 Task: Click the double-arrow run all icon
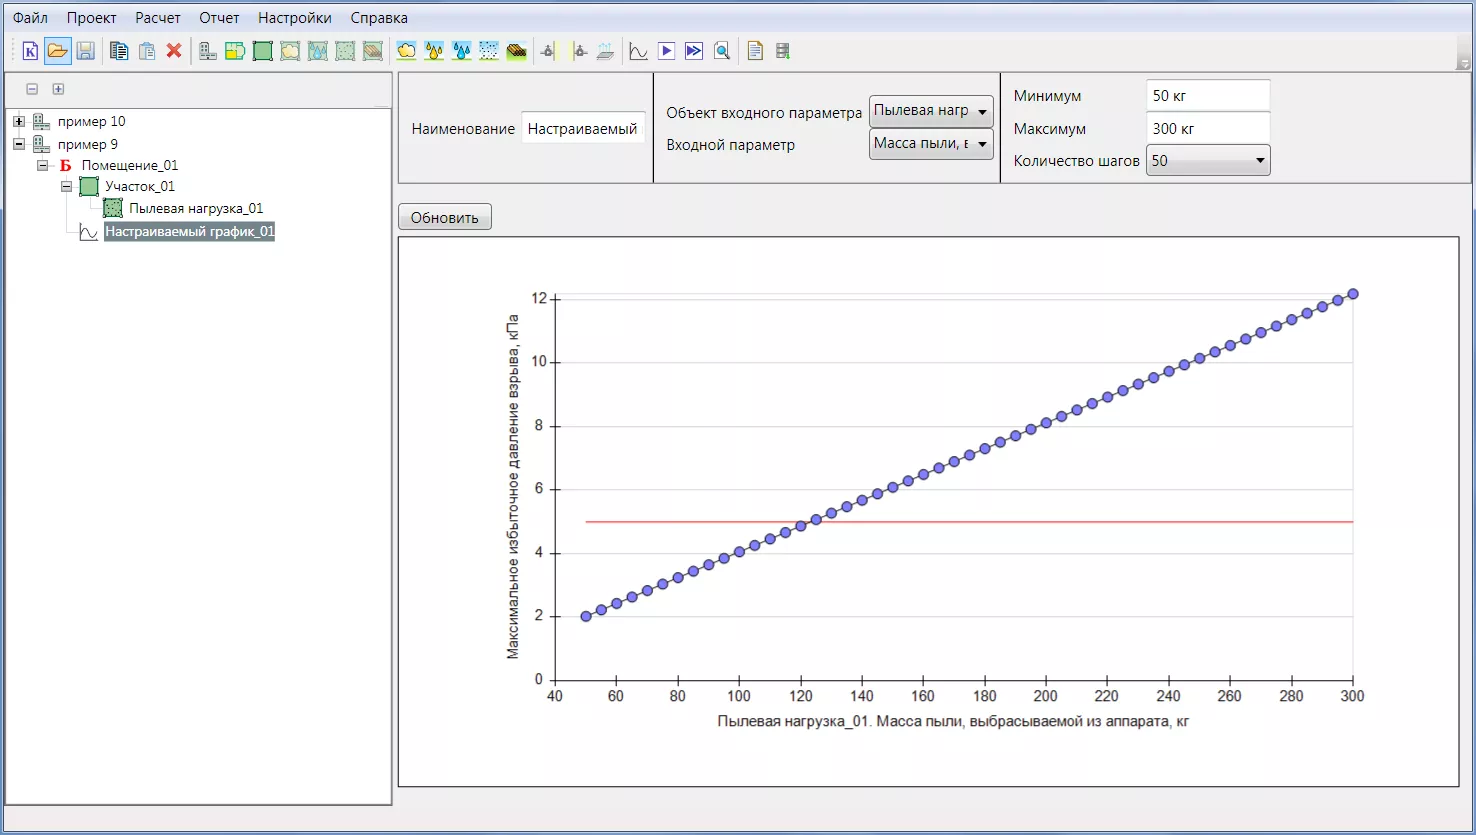[694, 51]
